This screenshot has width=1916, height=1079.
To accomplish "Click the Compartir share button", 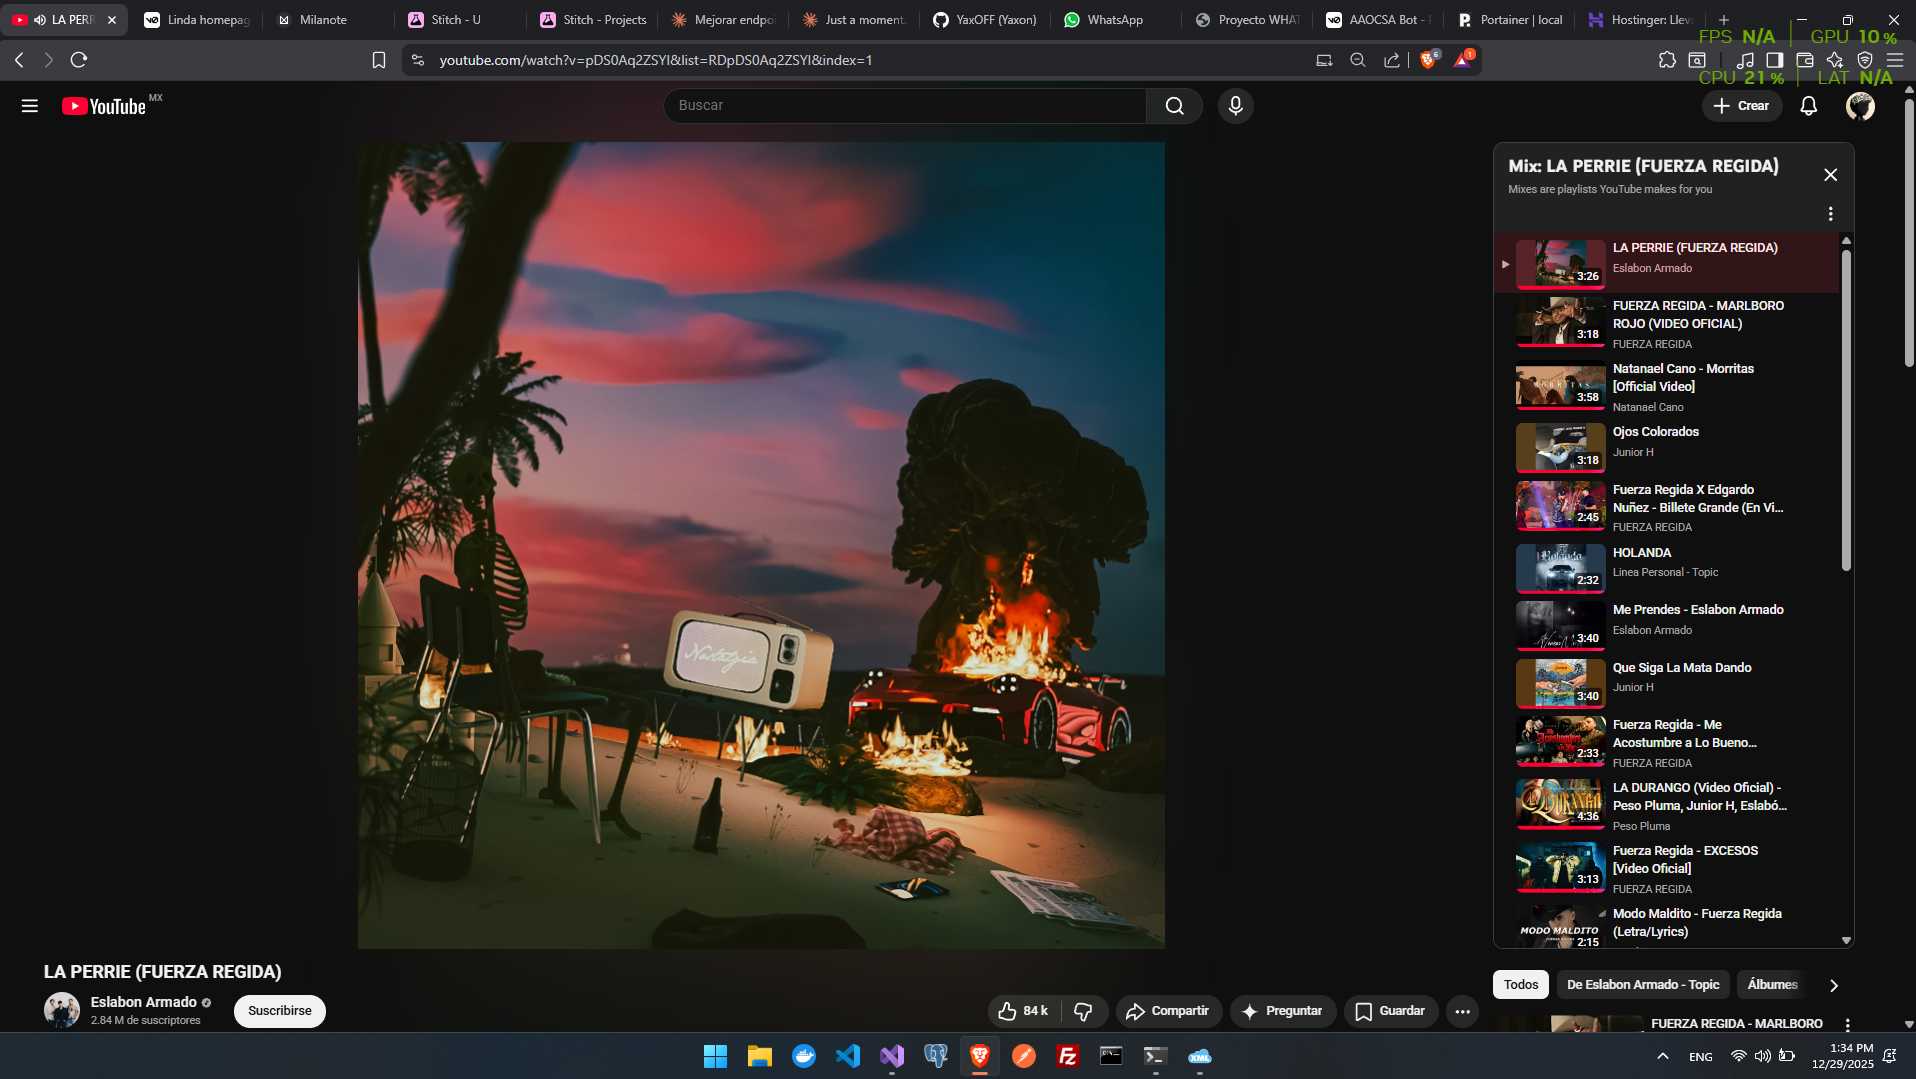I will (1167, 1011).
